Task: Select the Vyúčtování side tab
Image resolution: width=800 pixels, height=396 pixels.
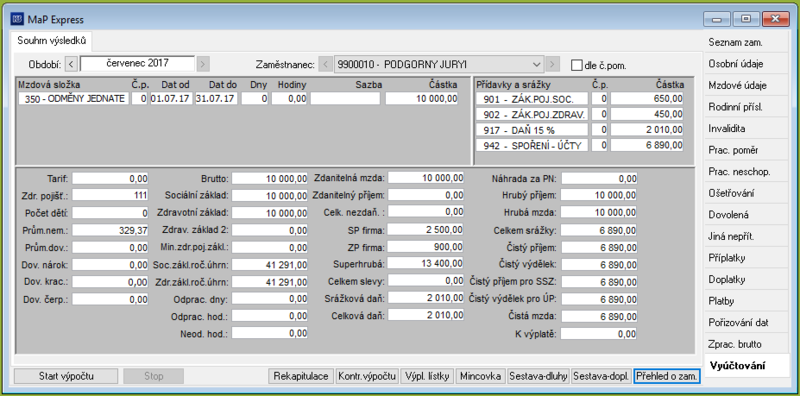Action: (746, 365)
